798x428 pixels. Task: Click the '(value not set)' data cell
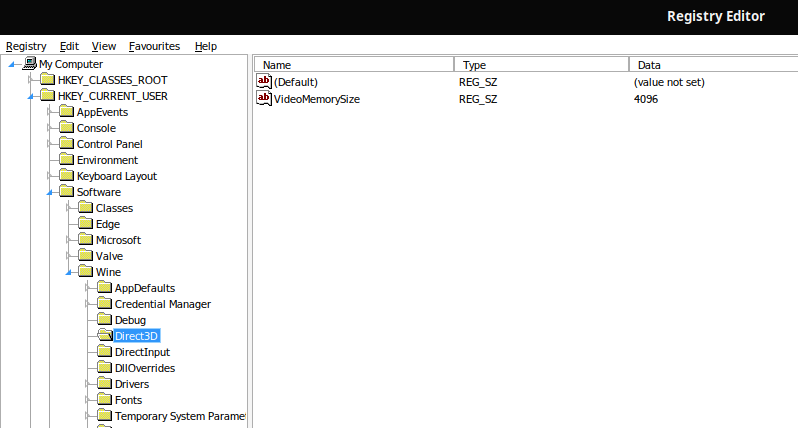click(669, 82)
